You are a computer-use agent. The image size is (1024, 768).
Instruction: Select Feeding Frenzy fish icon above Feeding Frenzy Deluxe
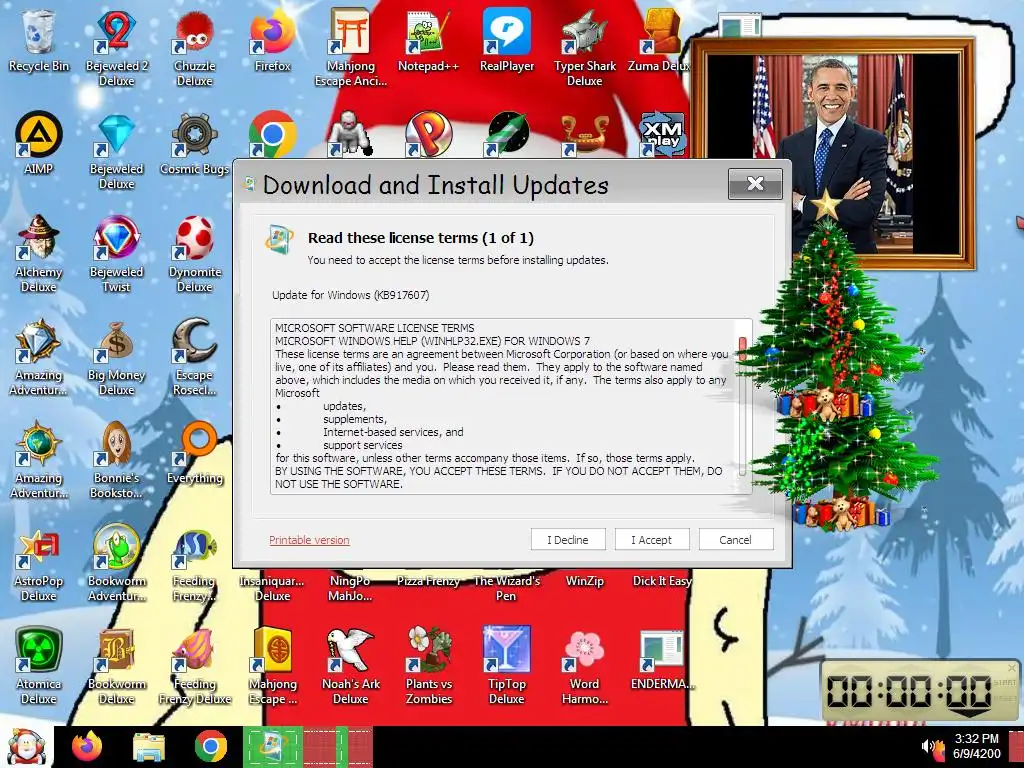point(195,563)
